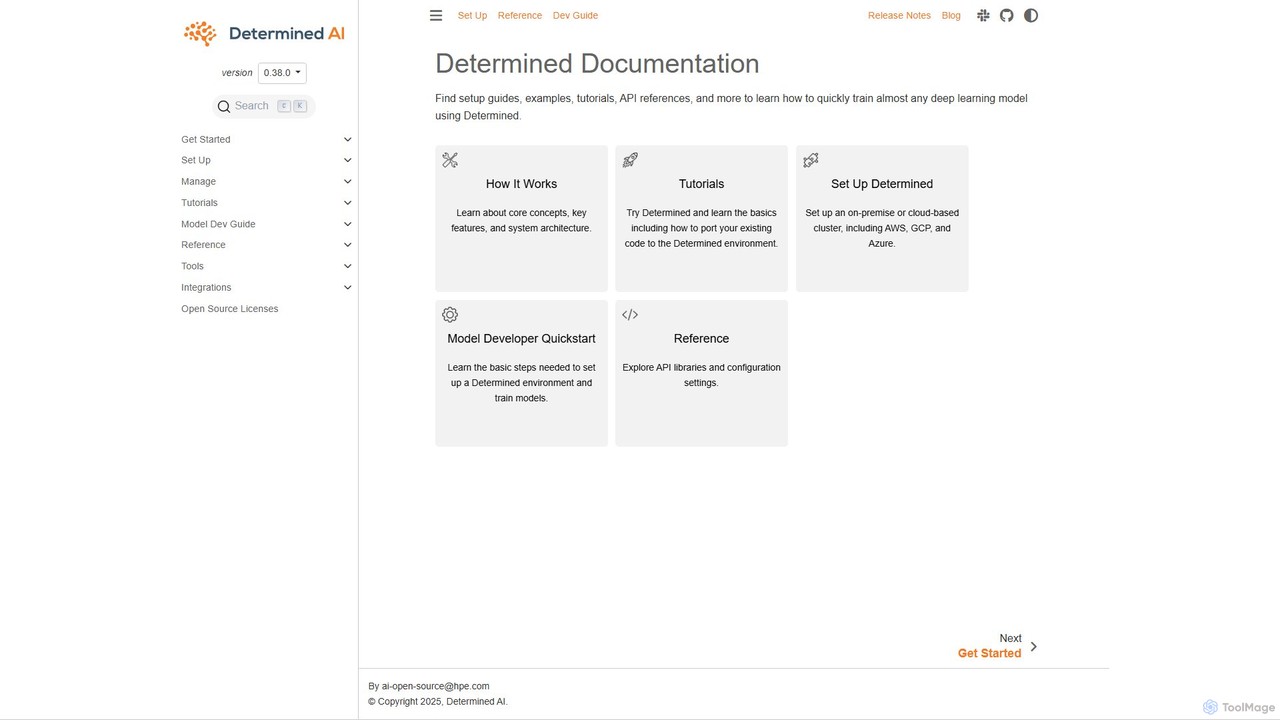Select Get Started sidebar label
The image size is (1280, 720).
(206, 139)
